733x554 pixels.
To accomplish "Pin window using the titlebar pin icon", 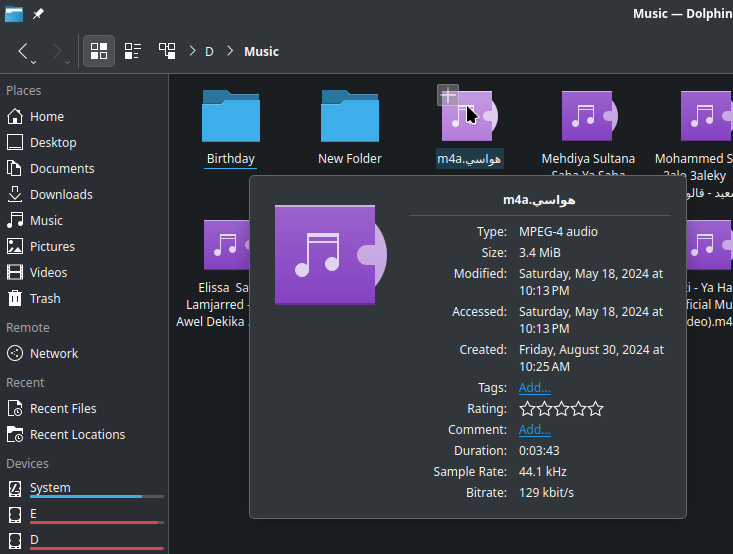I will tap(38, 14).
